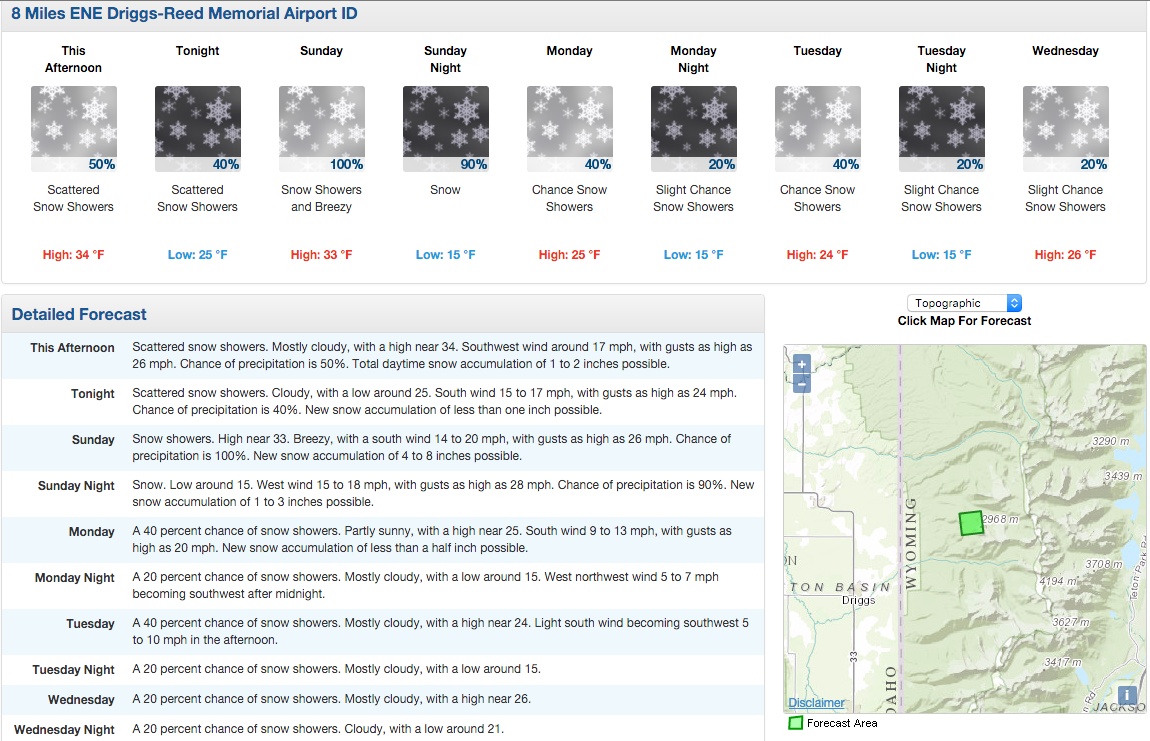Screen dimensions: 1150x741
Task: Click the Tonight scattered snow showers icon
Action: coord(197,129)
